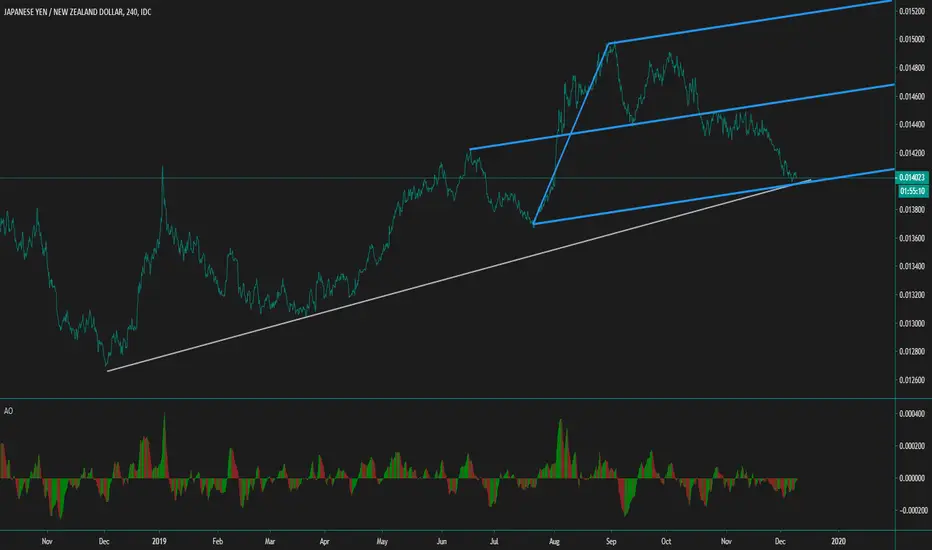Image resolution: width=932 pixels, height=550 pixels.
Task: Click the AO scale value -0.000200
Action: (911, 510)
